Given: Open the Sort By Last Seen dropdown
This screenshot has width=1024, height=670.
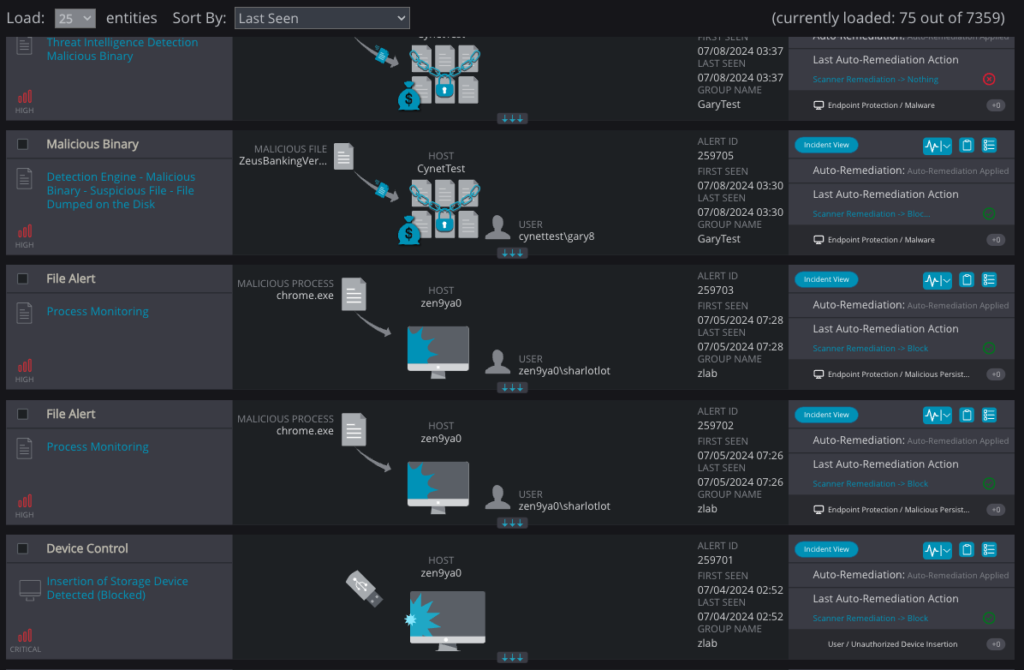Looking at the screenshot, I should pyautogui.click(x=321, y=18).
